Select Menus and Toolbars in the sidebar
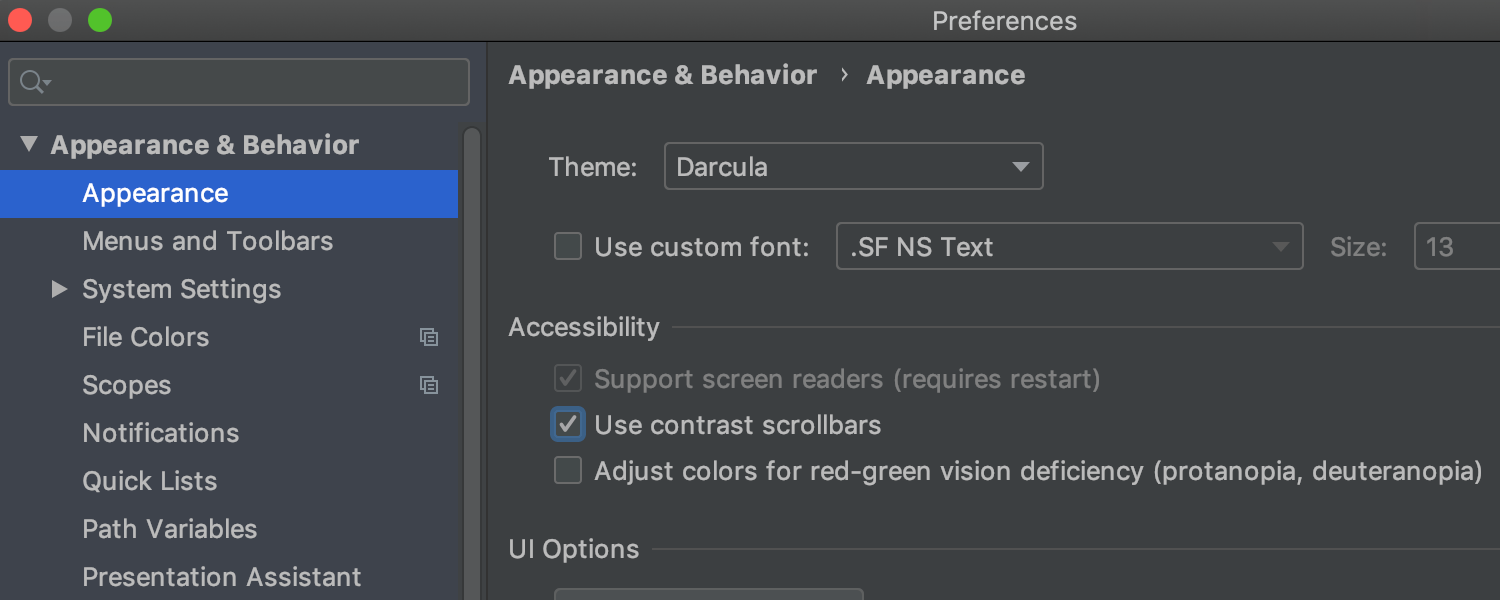This screenshot has width=1500, height=600. click(x=207, y=241)
